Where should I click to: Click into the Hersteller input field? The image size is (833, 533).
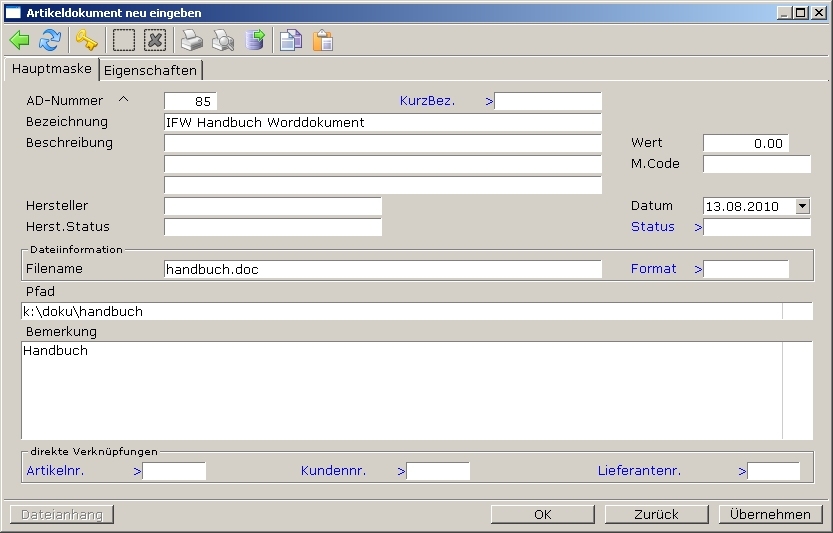click(272, 206)
